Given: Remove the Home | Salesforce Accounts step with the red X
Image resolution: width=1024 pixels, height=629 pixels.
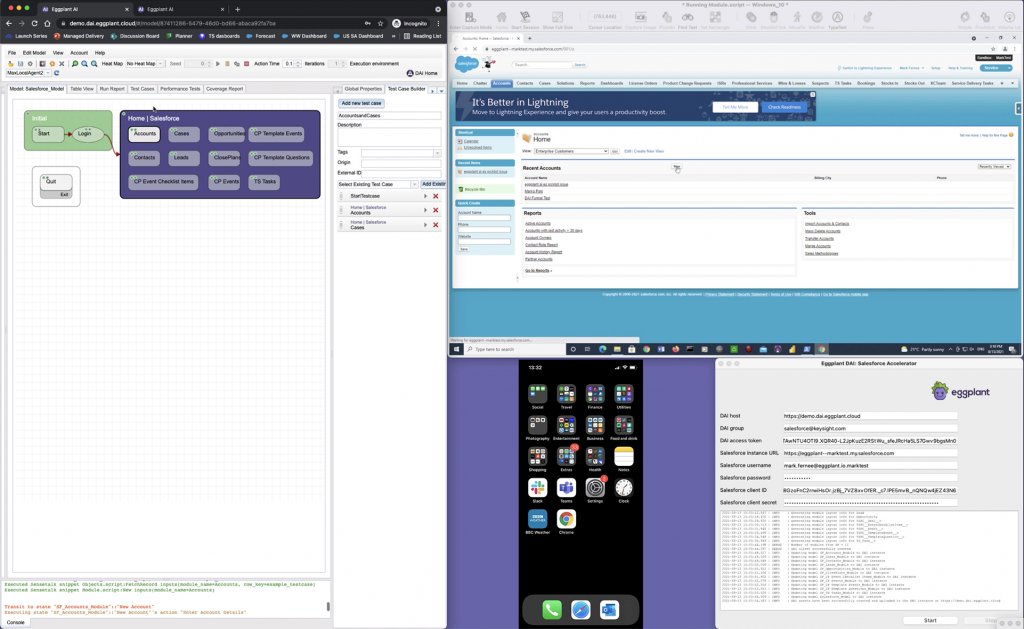Looking at the screenshot, I should tap(436, 210).
